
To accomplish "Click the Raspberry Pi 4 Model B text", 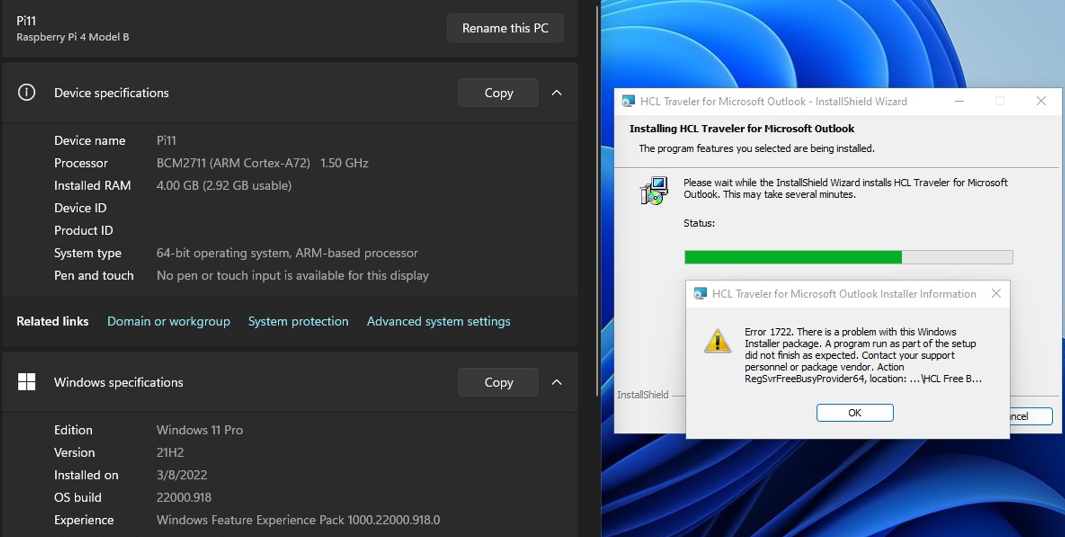I will 73,37.
